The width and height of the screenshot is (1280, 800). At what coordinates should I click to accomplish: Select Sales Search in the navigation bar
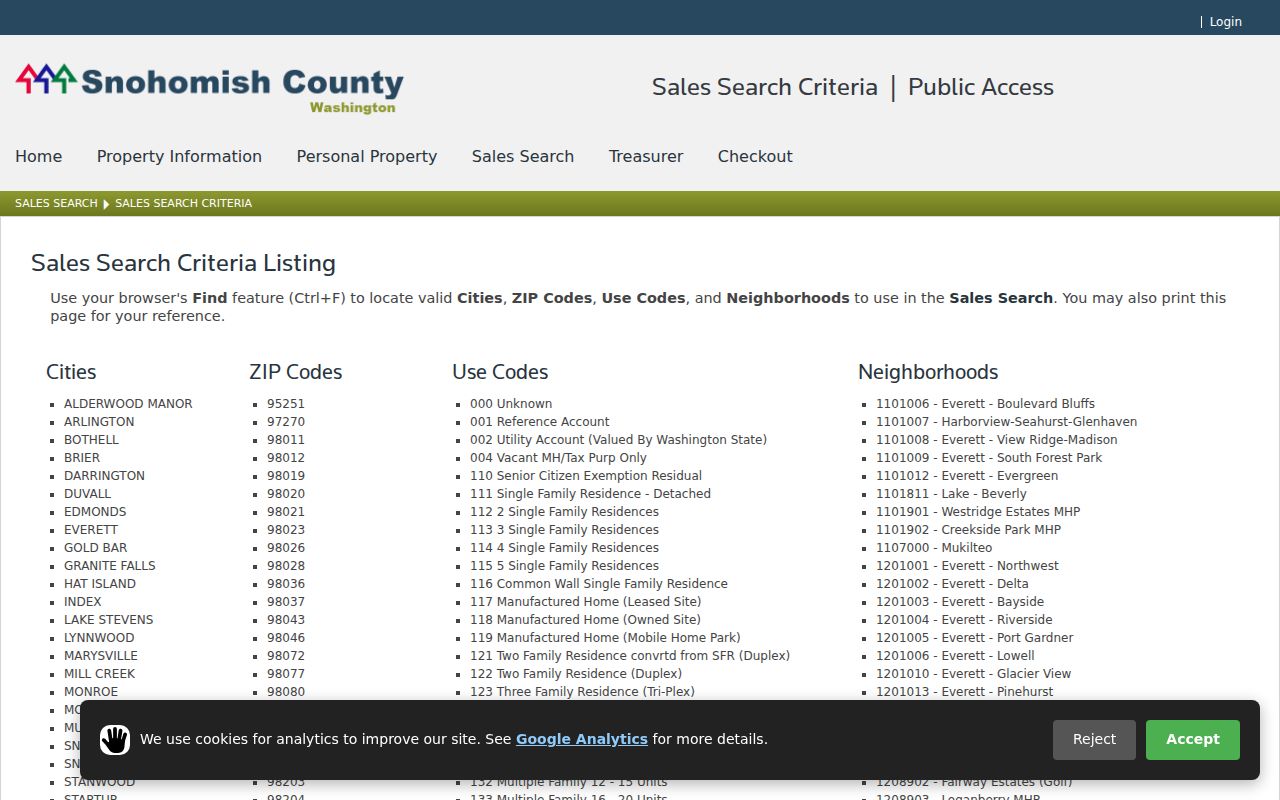coord(523,156)
